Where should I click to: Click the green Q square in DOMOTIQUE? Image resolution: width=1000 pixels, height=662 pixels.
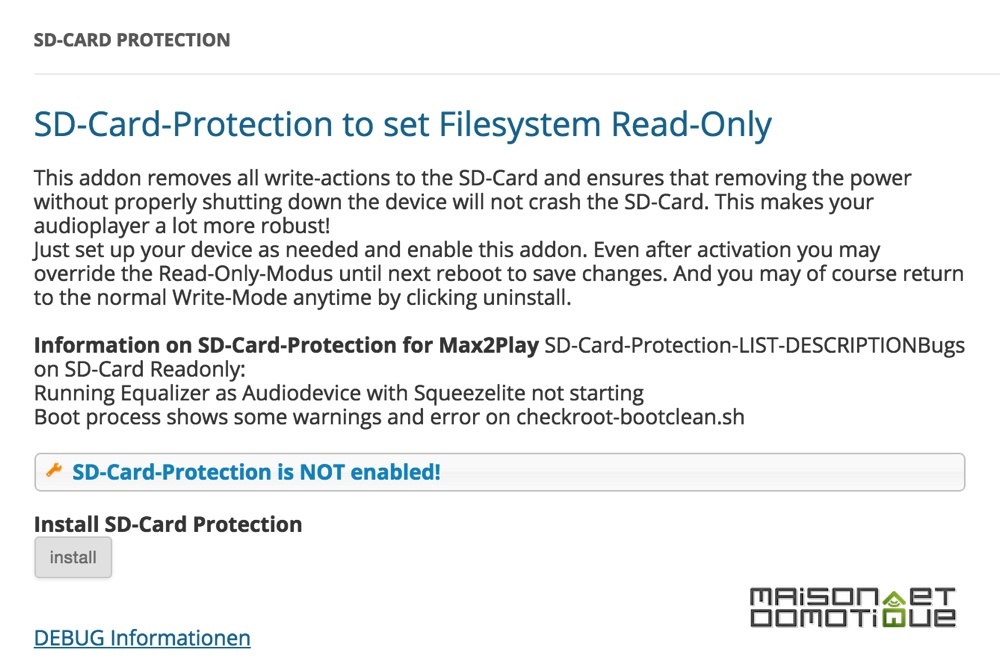(x=893, y=618)
